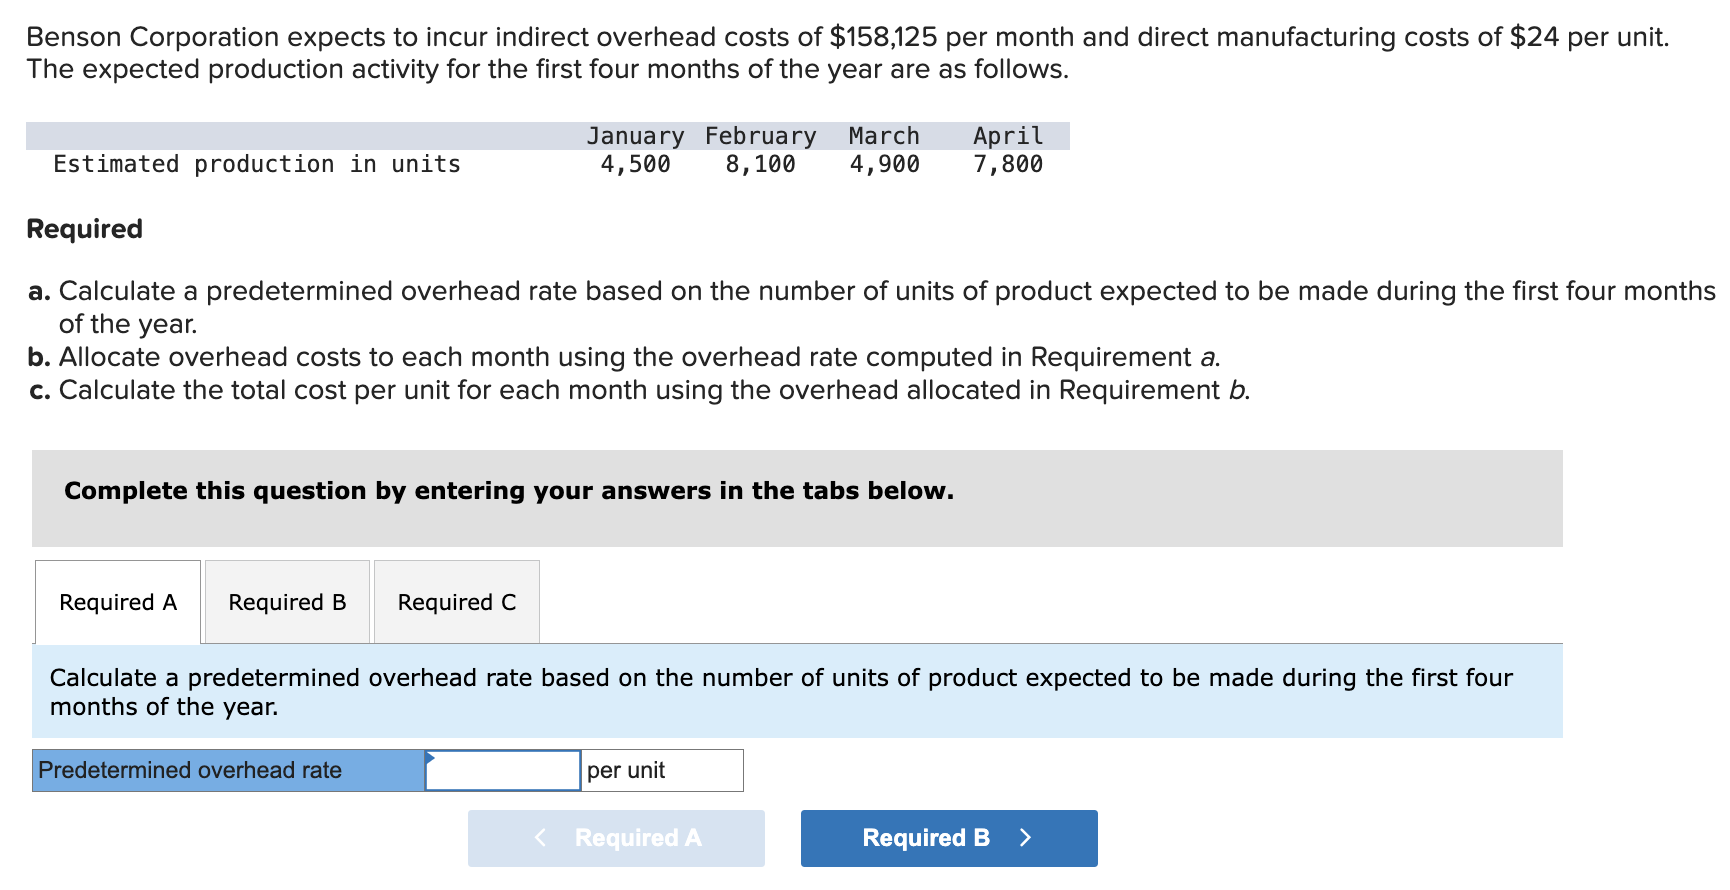
Task: Click the February column header
Action: pyautogui.click(x=760, y=136)
